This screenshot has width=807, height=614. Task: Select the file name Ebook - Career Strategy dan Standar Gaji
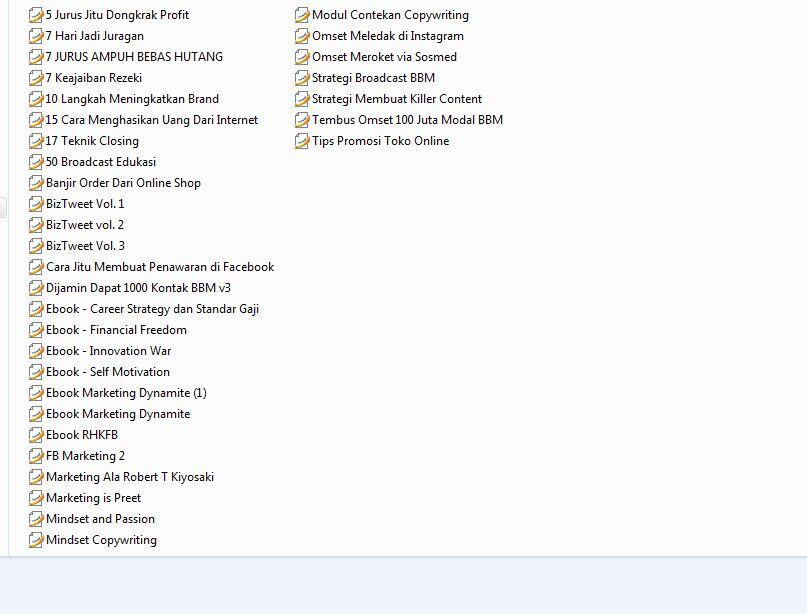tap(152, 309)
